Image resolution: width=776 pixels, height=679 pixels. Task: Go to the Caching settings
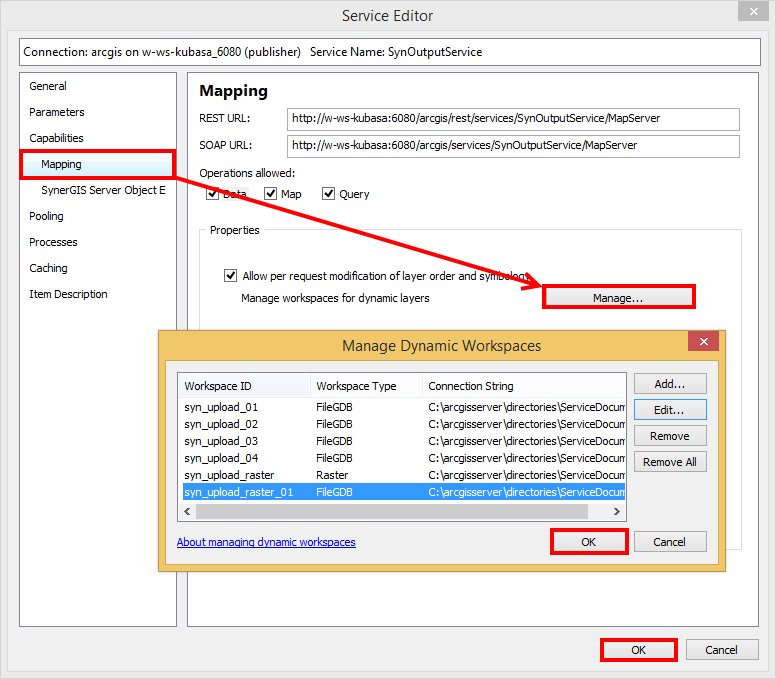tap(48, 268)
